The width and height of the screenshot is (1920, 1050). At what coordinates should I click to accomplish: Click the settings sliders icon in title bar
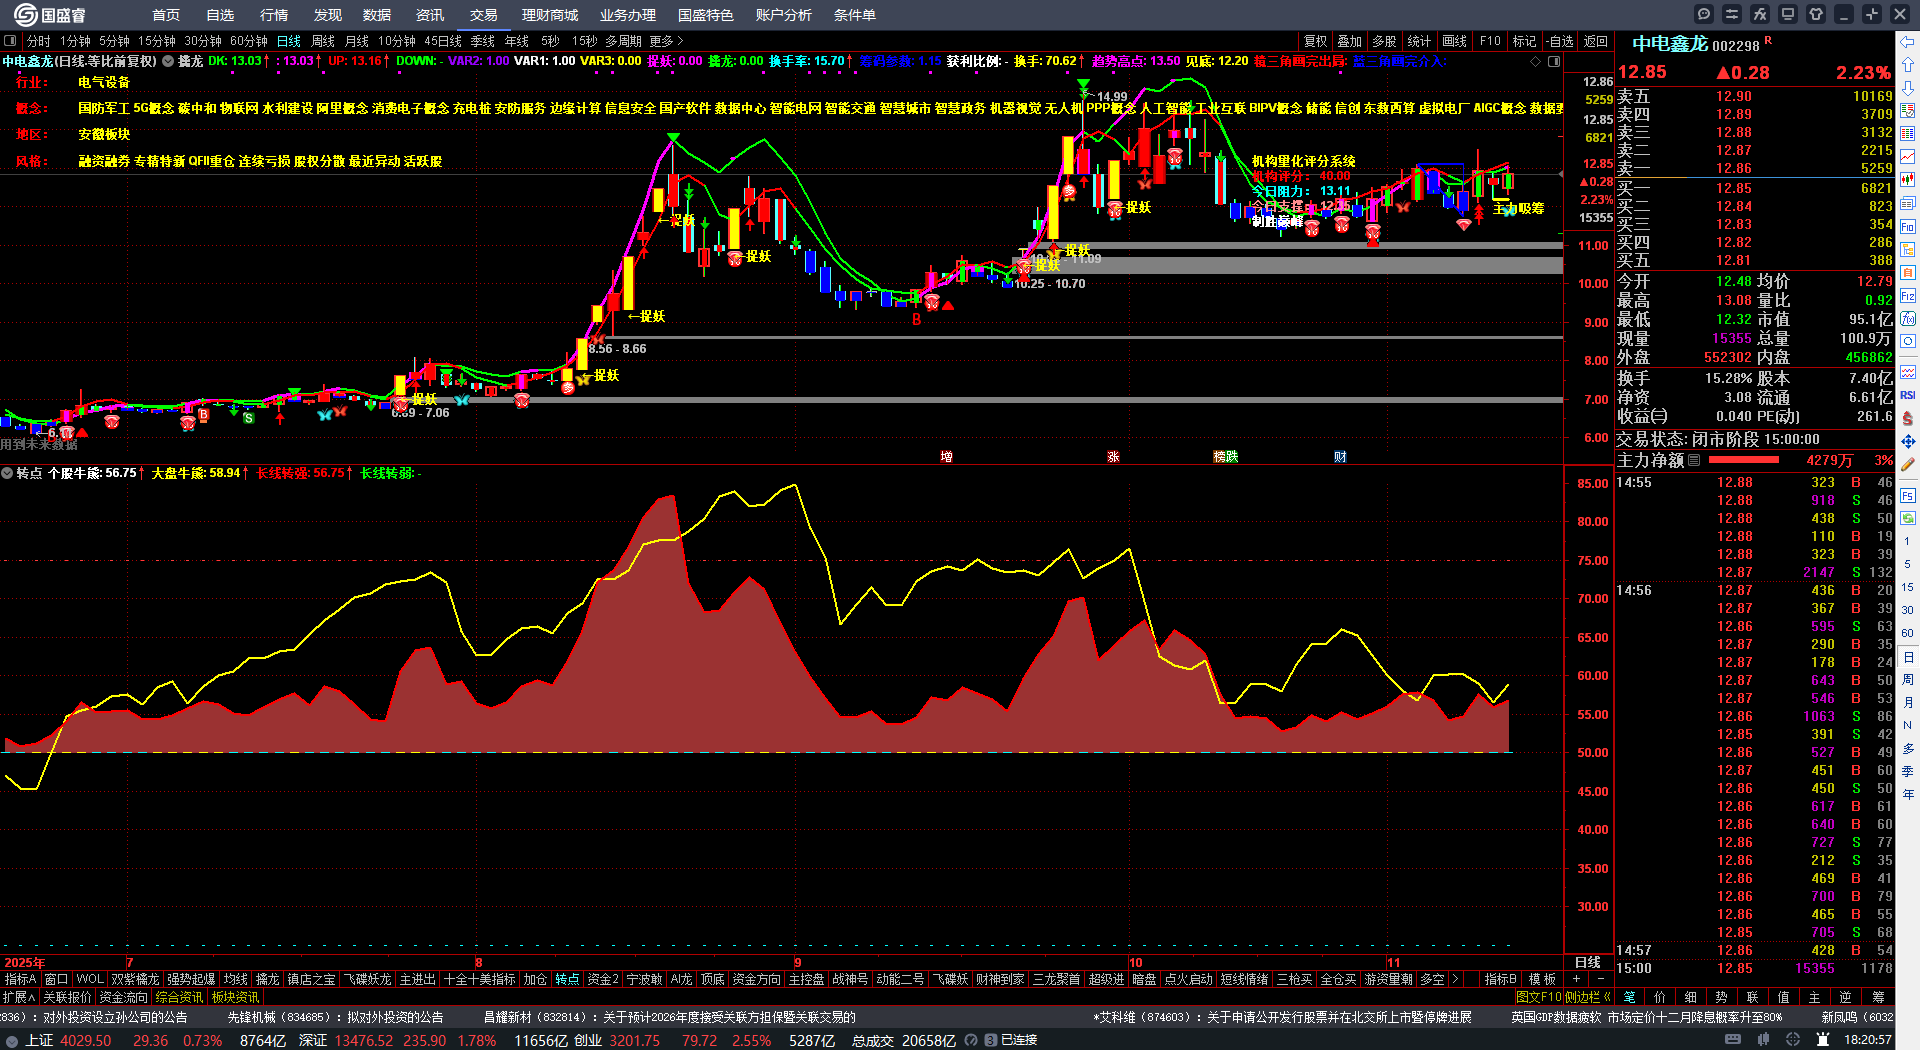(1732, 14)
